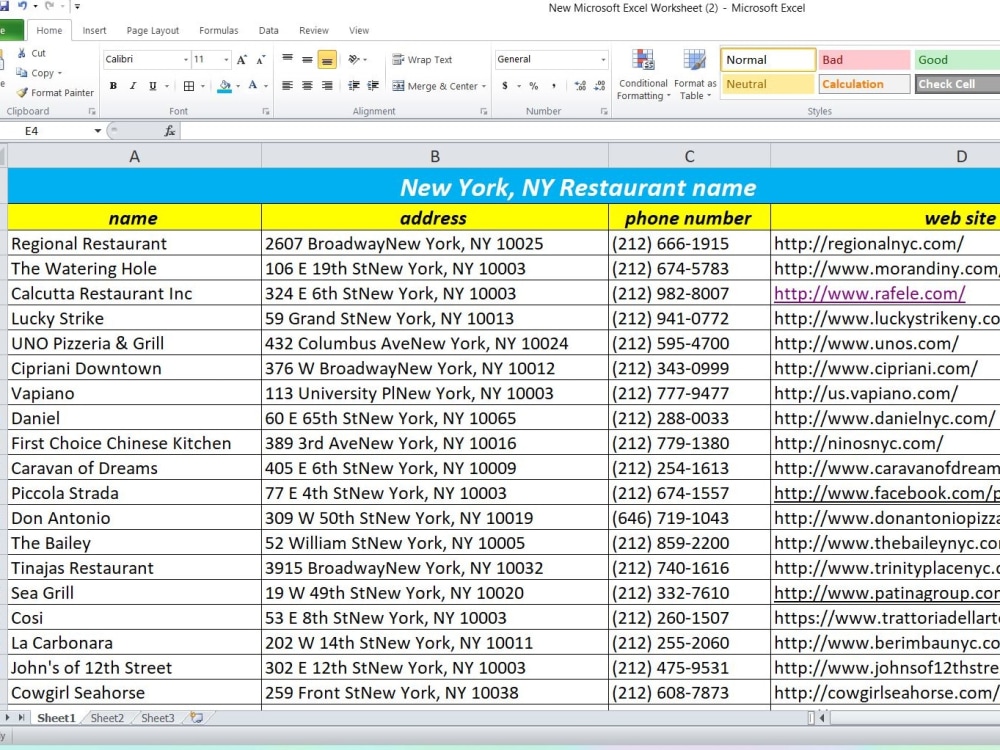This screenshot has width=1000, height=750.
Task: Click Wrap Text
Action: click(x=422, y=59)
